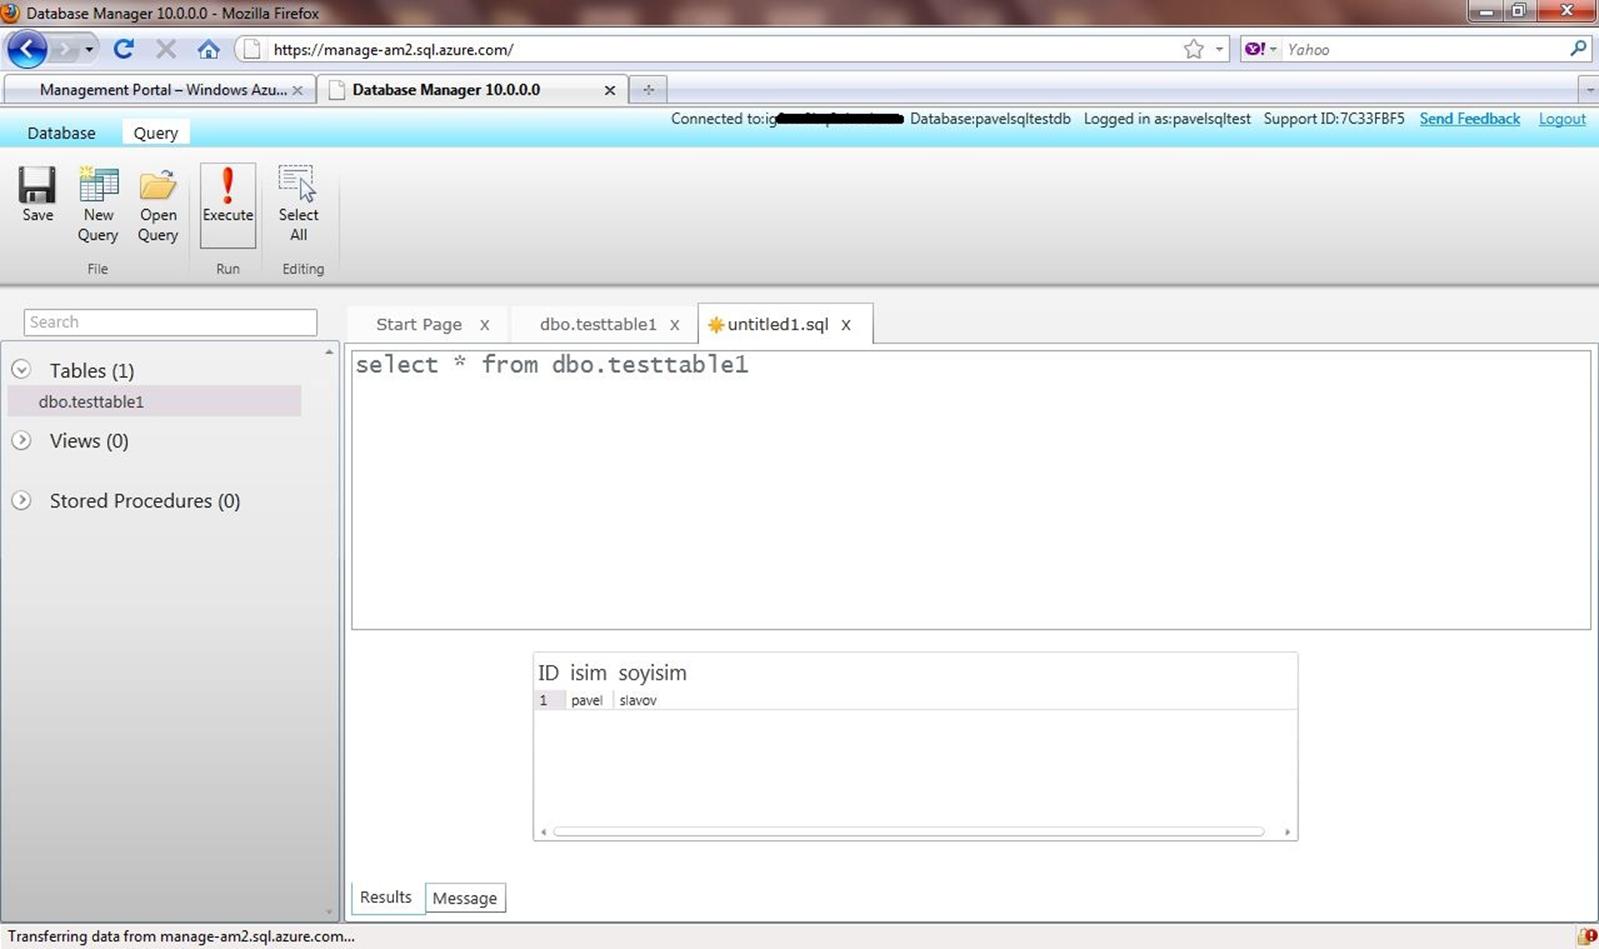Click the ID column header
This screenshot has height=949, width=1599.
[549, 673]
